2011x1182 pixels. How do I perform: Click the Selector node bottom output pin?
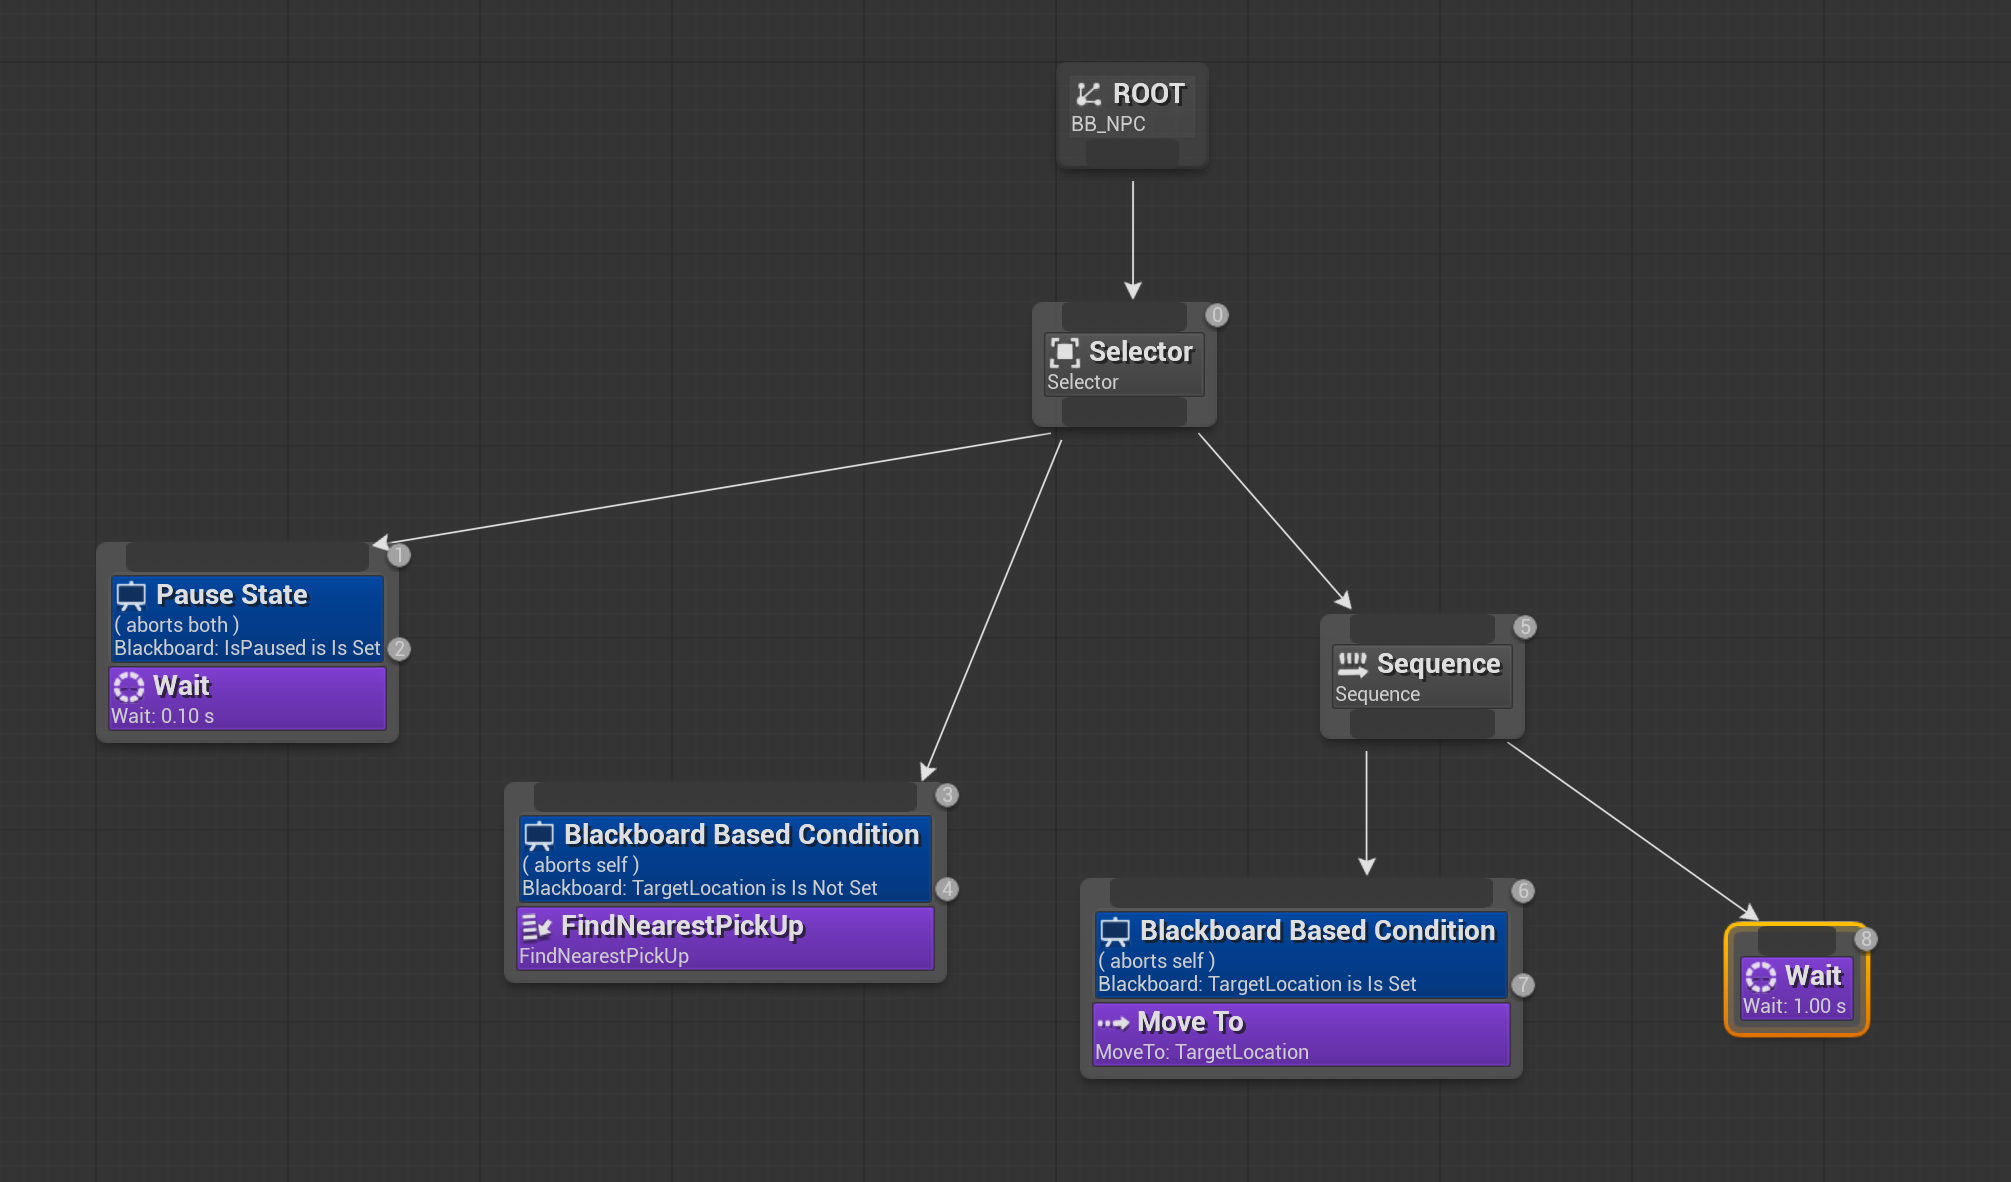(x=1124, y=411)
